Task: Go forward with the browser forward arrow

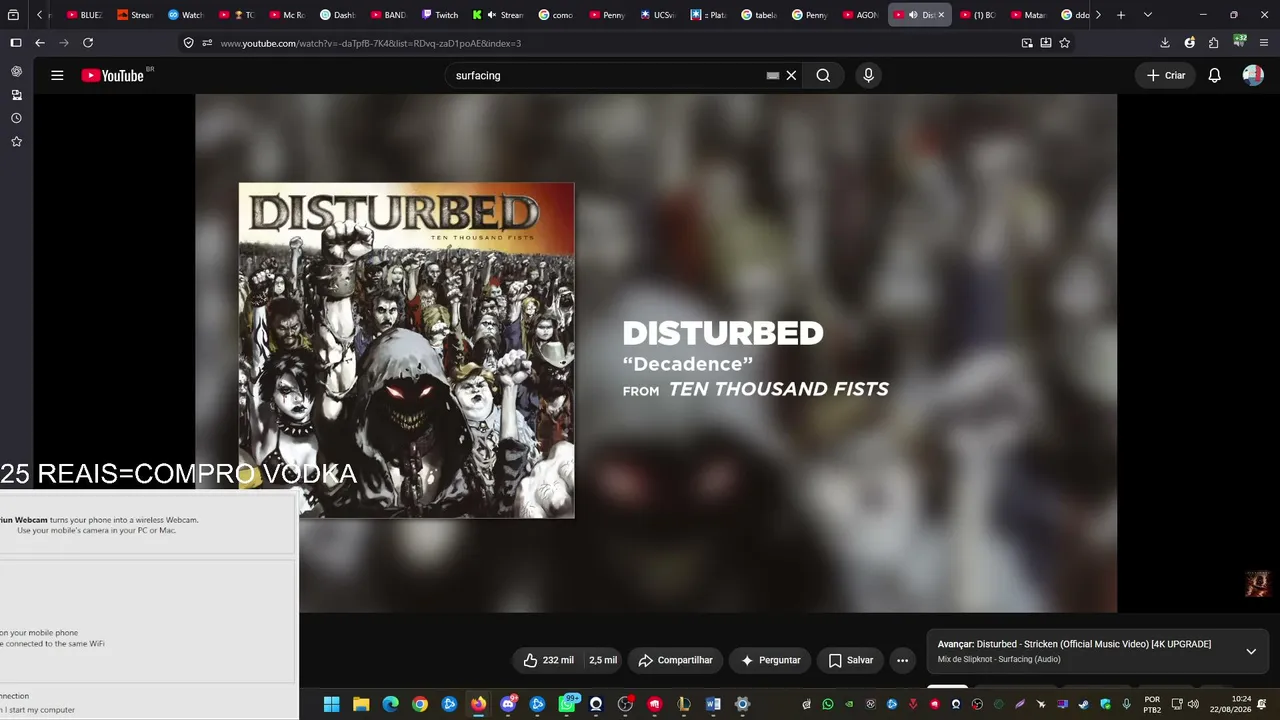Action: point(64,43)
